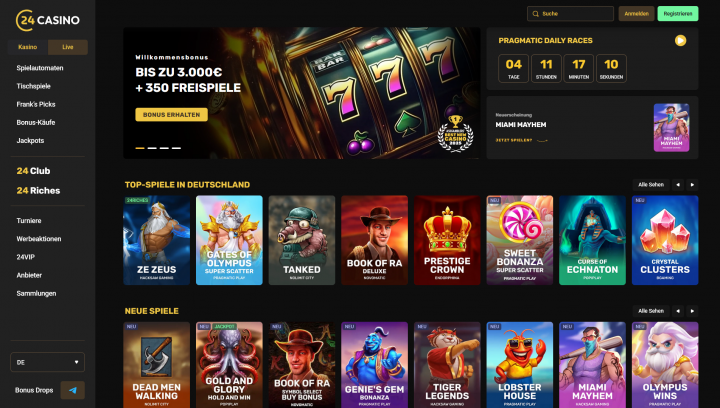Switch to the Kasino toggle
The height and width of the screenshot is (408, 720).
pos(28,47)
